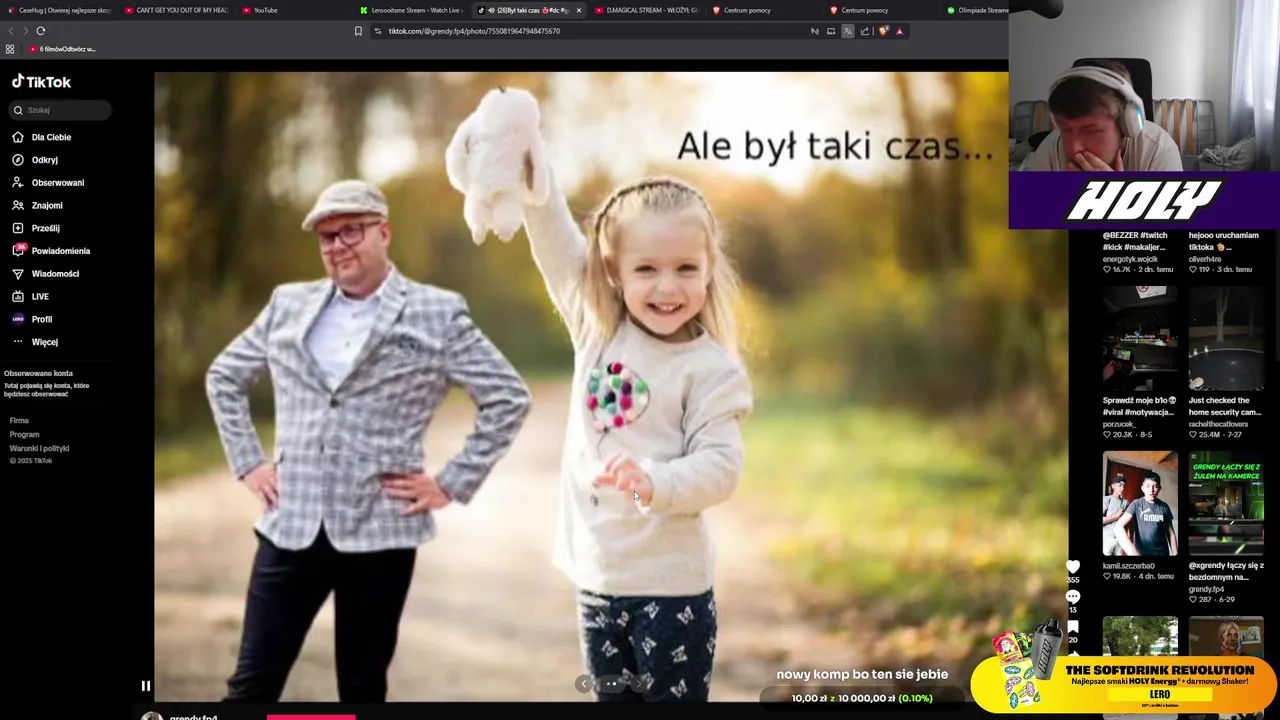Open Obserwowani in the sidebar
This screenshot has height=720, width=1280.
[58, 183]
